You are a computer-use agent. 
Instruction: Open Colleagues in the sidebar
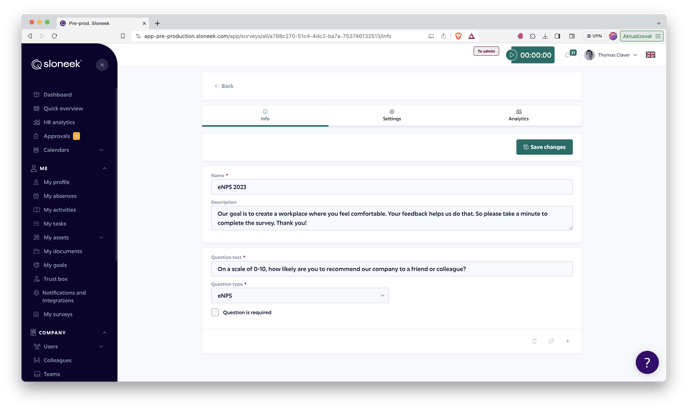[x=57, y=360]
